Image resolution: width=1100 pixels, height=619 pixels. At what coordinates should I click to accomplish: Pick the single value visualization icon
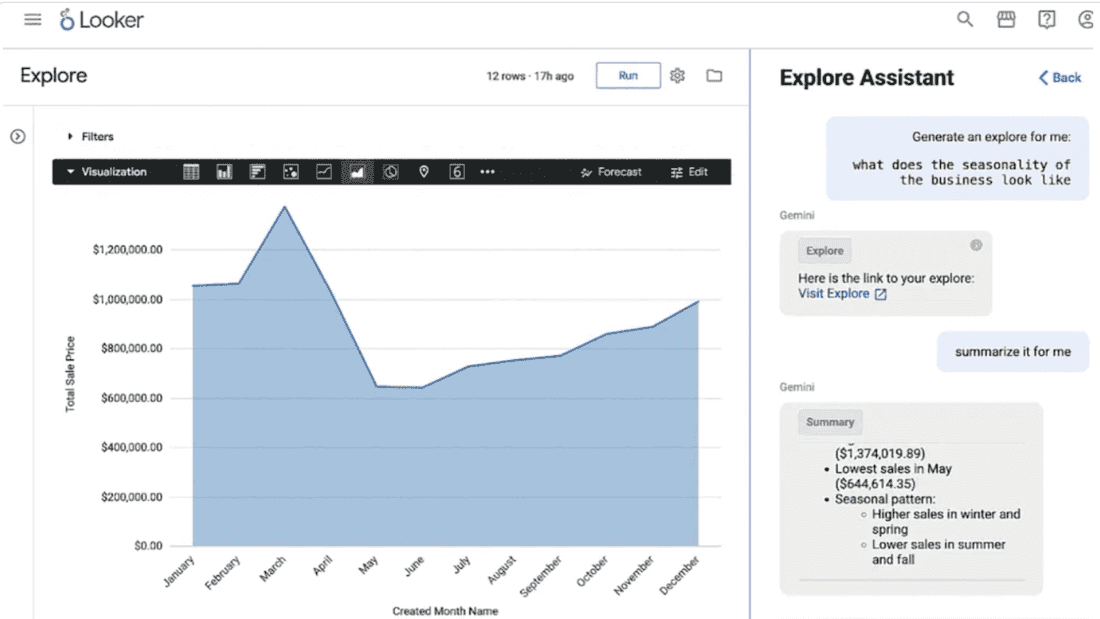(457, 172)
